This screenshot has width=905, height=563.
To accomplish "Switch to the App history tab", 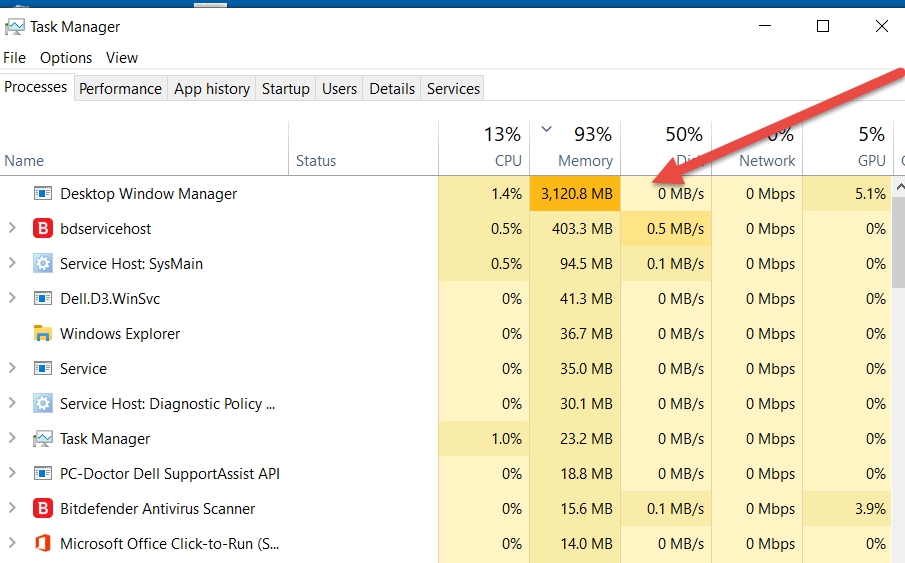I will coord(212,88).
